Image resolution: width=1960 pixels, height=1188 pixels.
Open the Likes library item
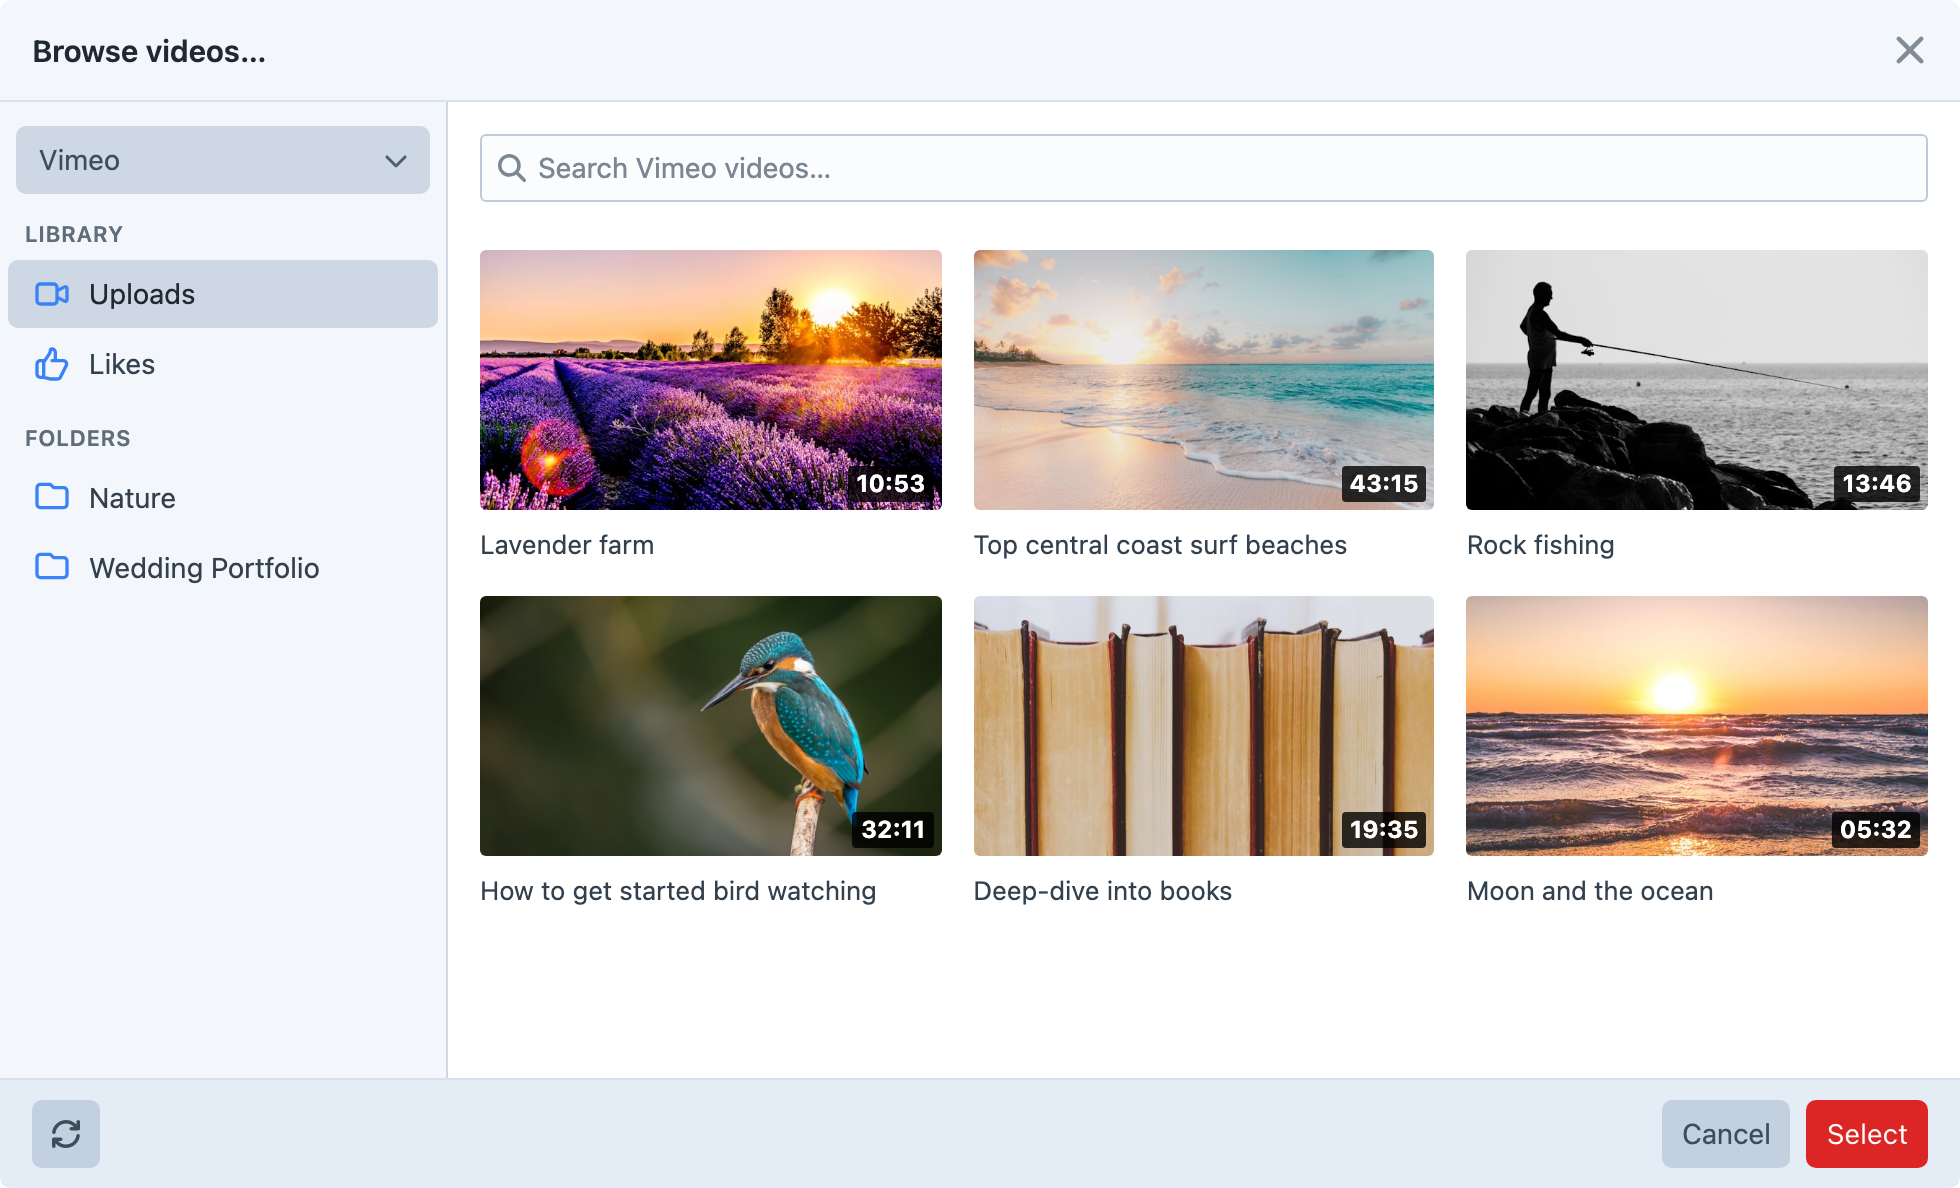click(223, 364)
